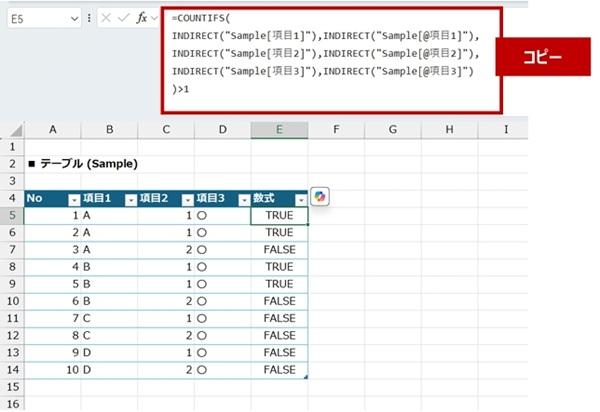This screenshot has width=600, height=412.
Task: Click the Name Box showing E5
Action: click(35, 19)
